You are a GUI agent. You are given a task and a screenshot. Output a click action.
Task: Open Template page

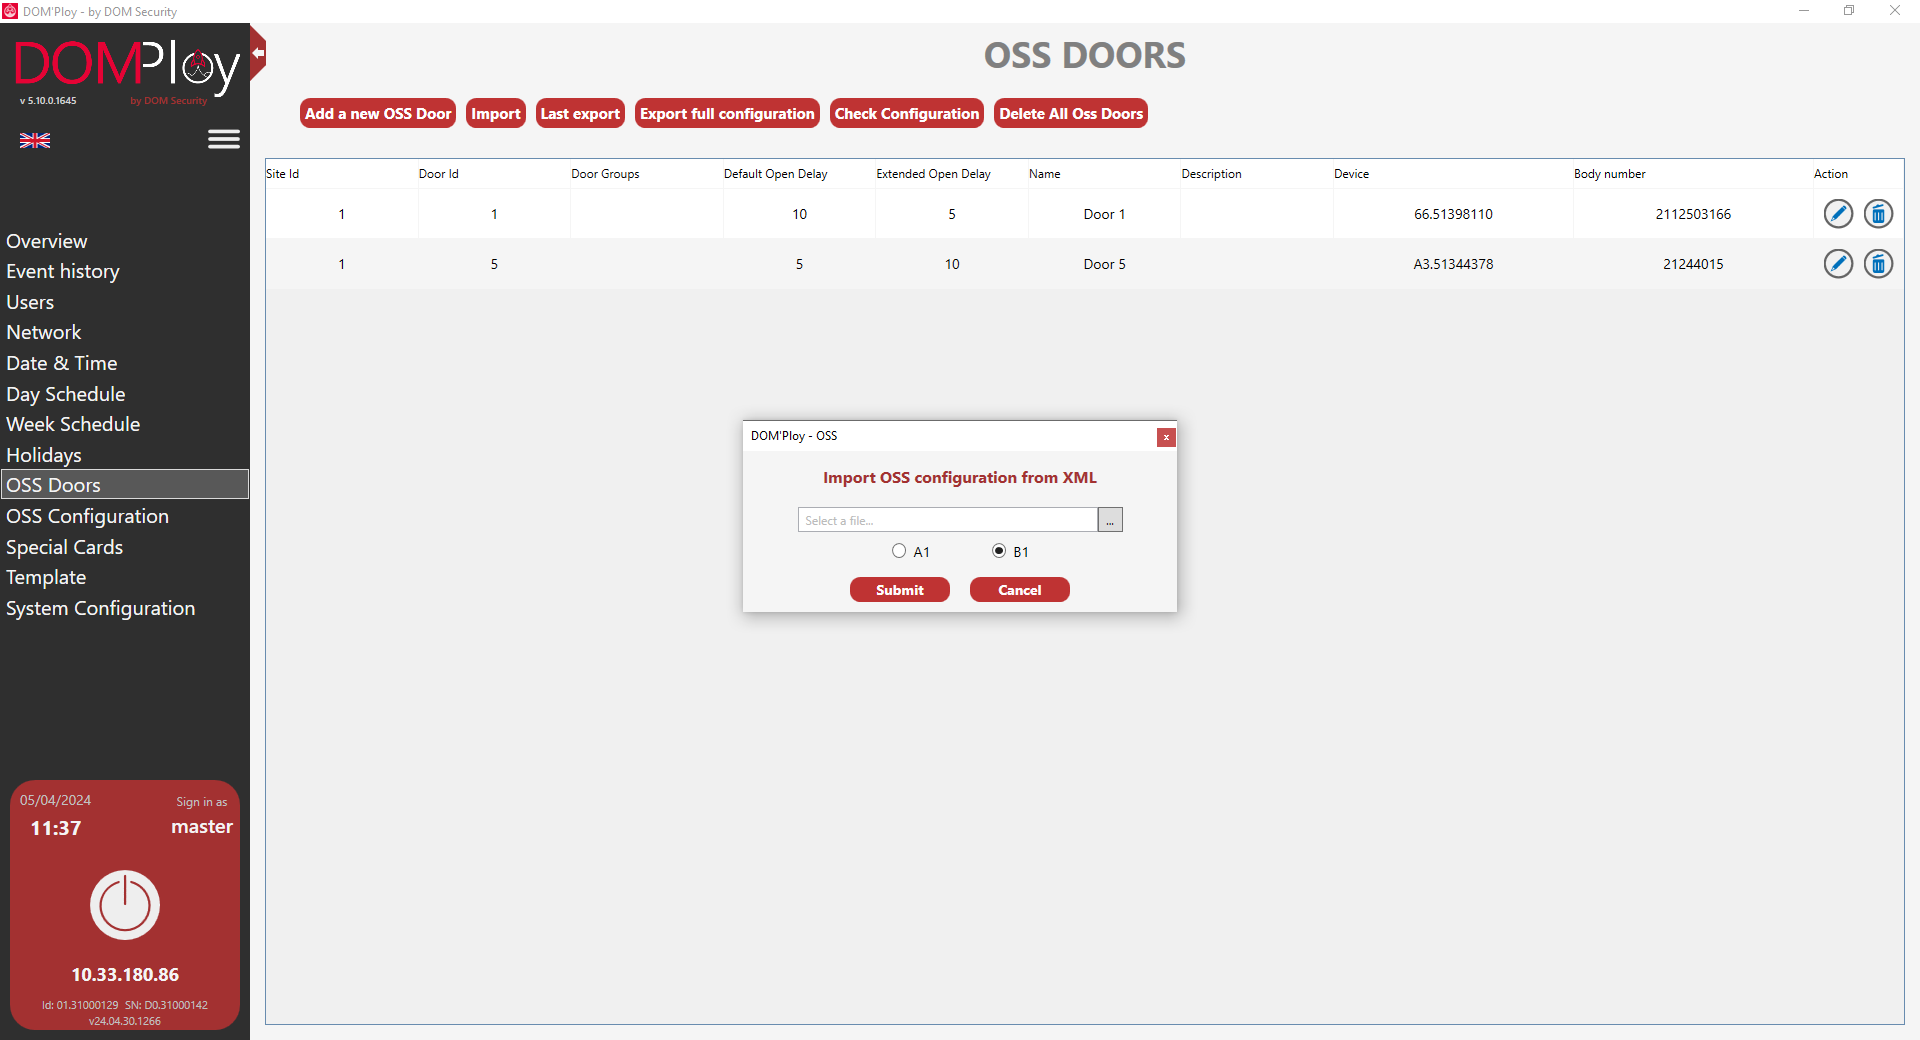(x=46, y=577)
